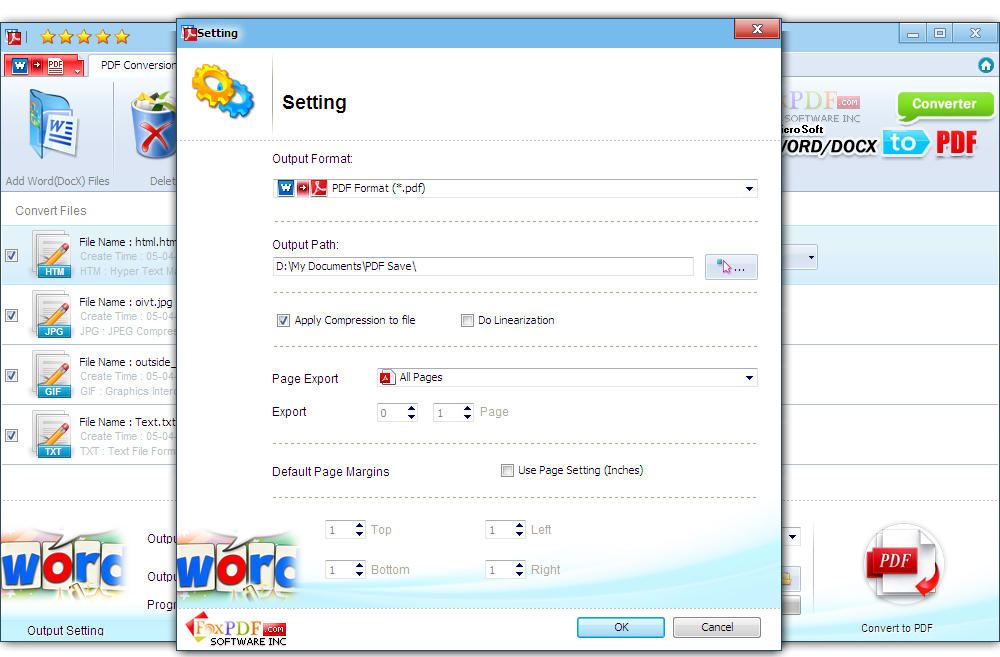Screen dimensions: 1000x657
Task: Increase the Export start page value
Action: [411, 408]
